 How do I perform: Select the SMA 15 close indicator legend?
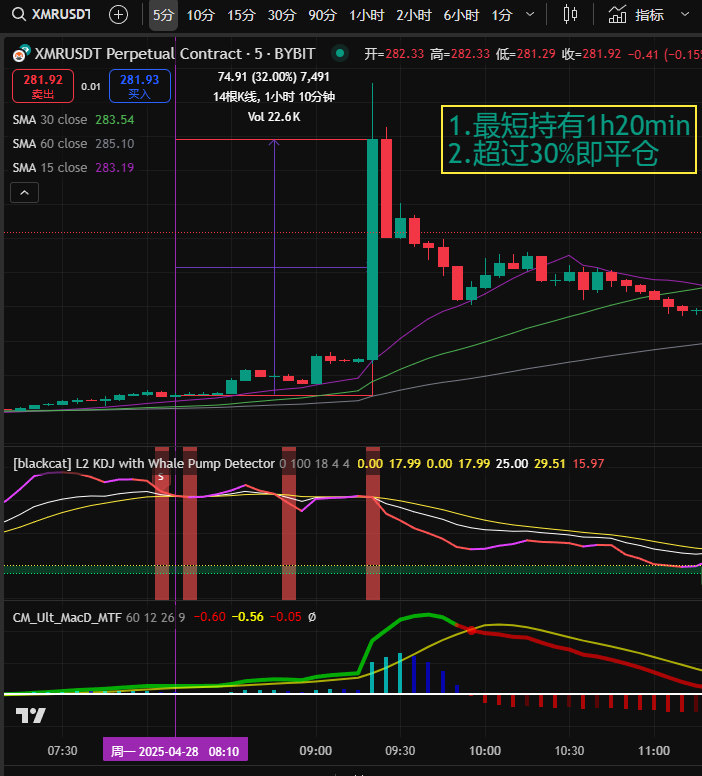click(x=73, y=168)
